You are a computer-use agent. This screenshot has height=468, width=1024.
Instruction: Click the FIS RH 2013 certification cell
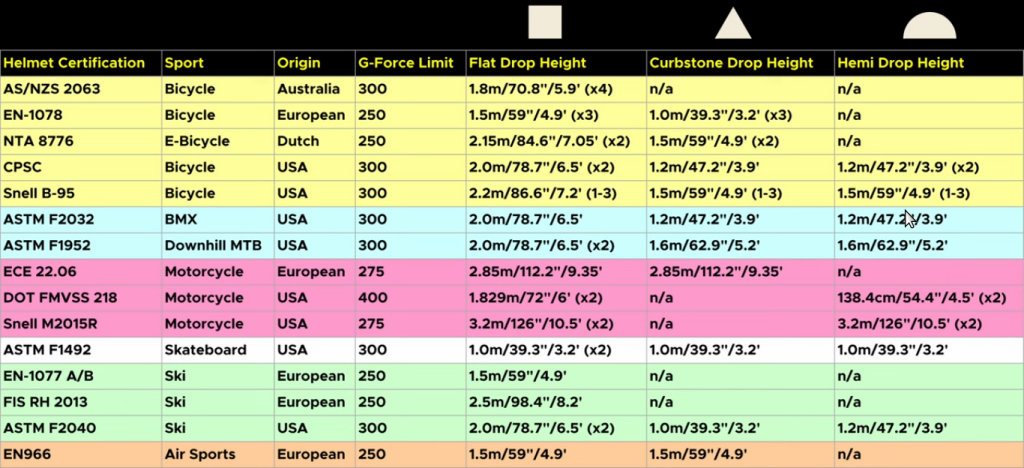click(x=81, y=403)
